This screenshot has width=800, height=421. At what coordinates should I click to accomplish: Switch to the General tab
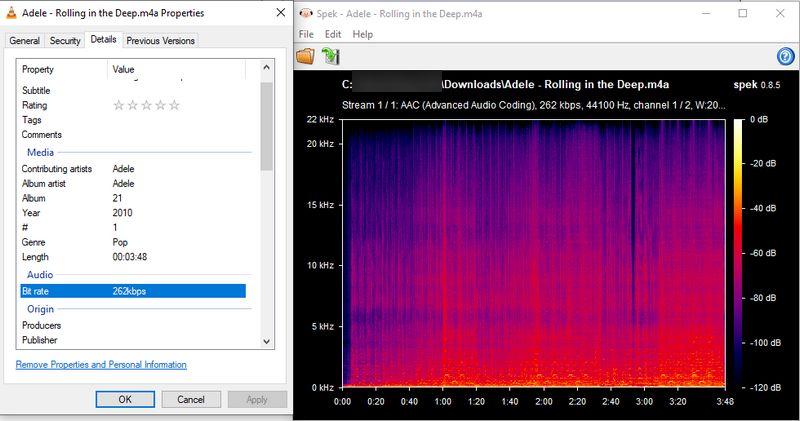(24, 41)
